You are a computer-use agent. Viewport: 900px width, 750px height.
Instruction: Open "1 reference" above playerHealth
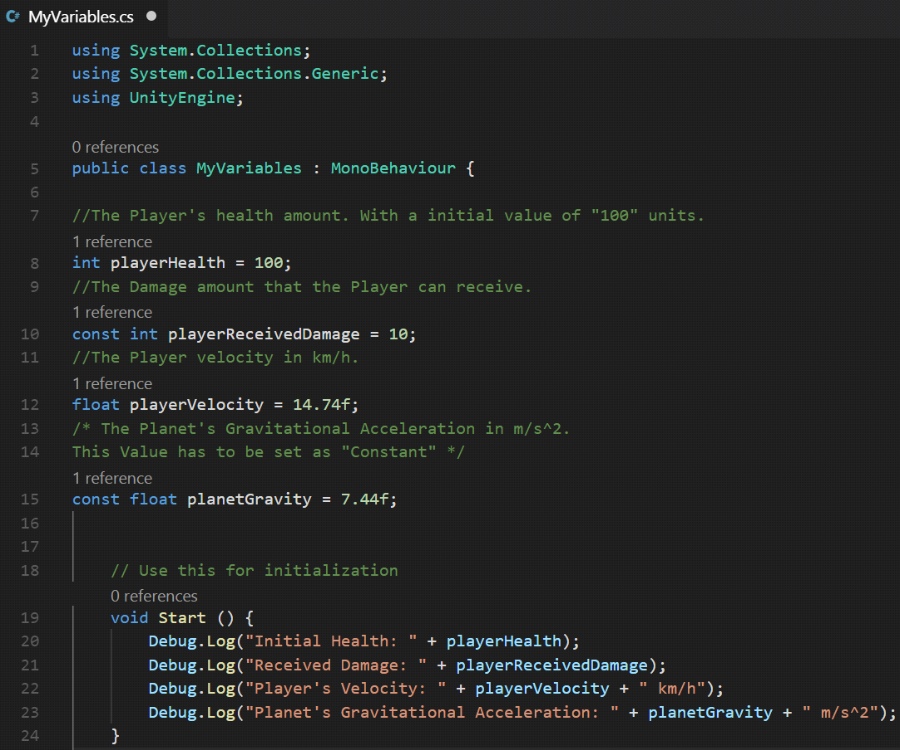tap(112, 241)
